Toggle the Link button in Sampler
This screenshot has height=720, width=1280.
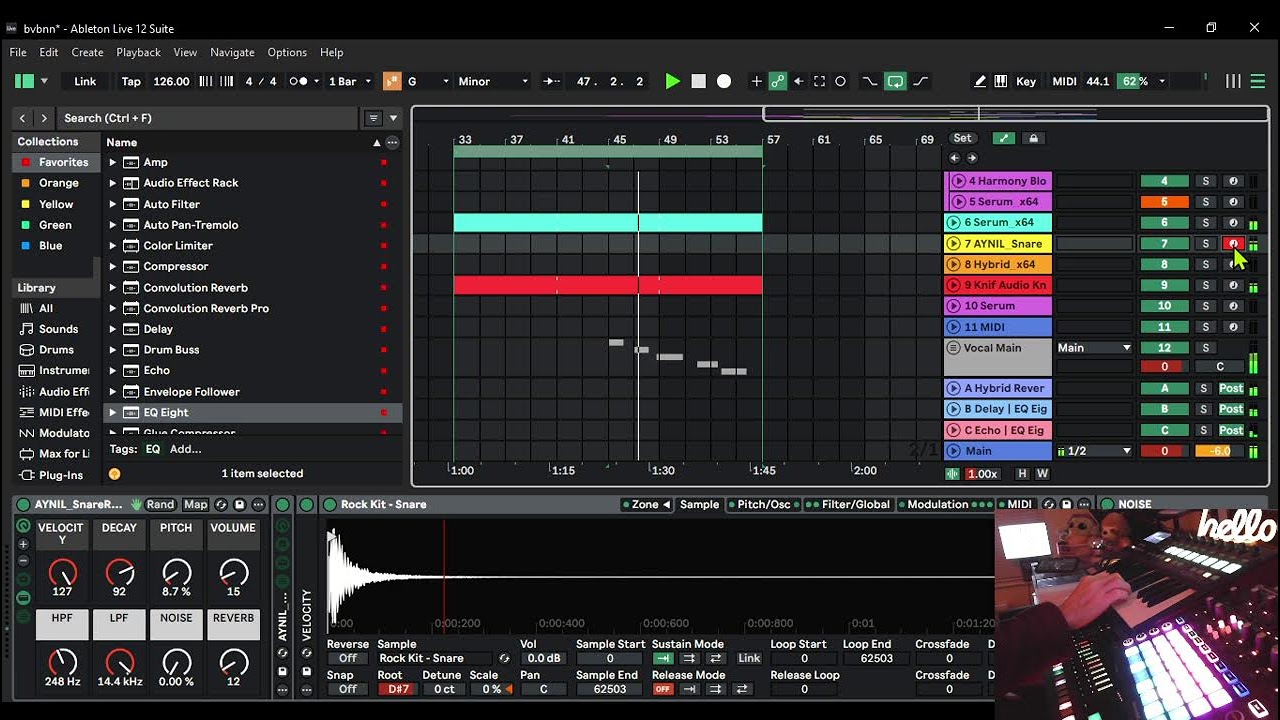[x=749, y=659]
